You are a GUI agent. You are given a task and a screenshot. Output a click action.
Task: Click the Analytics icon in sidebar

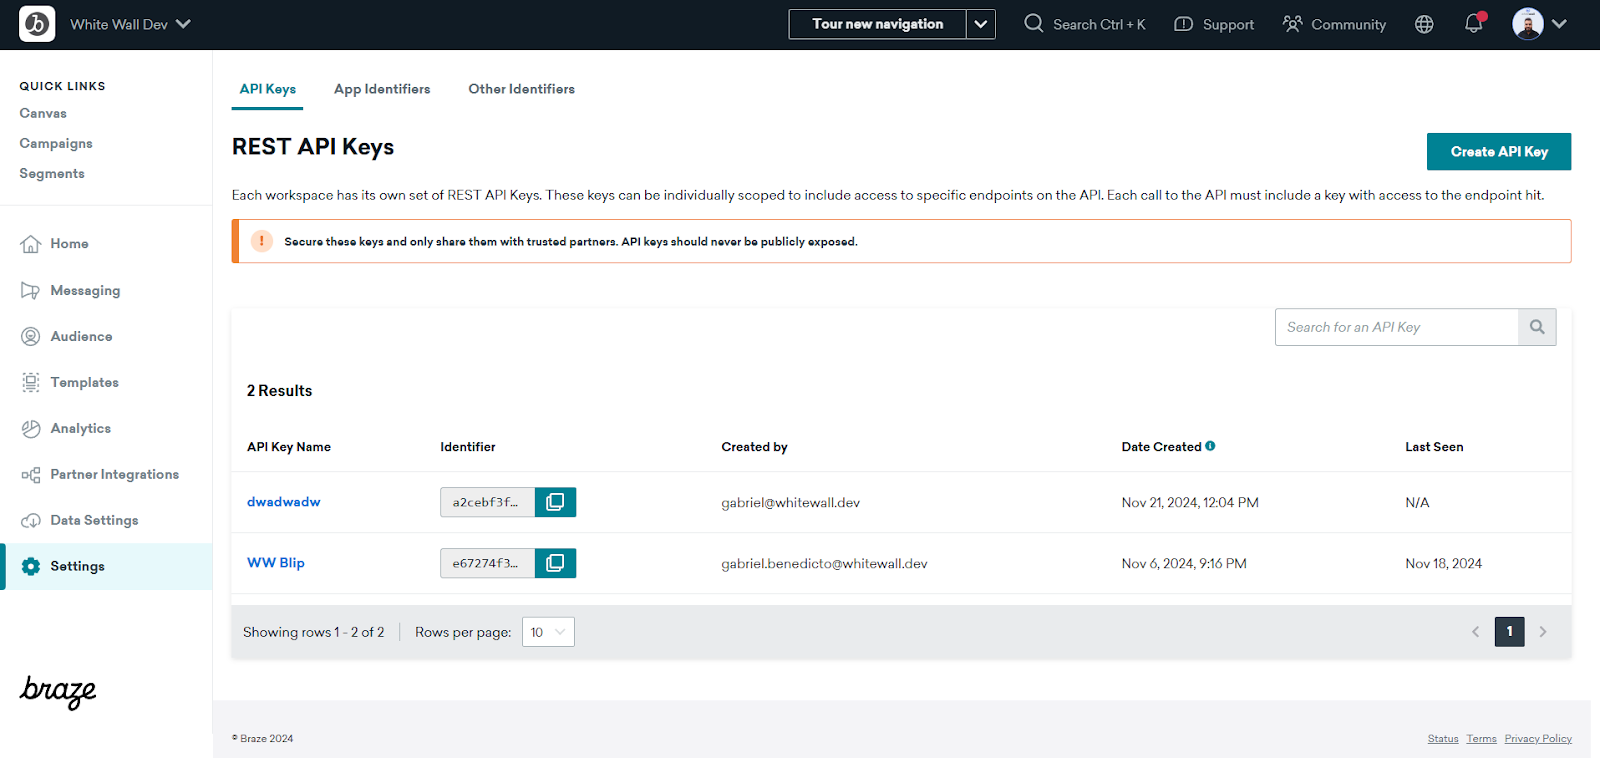click(31, 428)
